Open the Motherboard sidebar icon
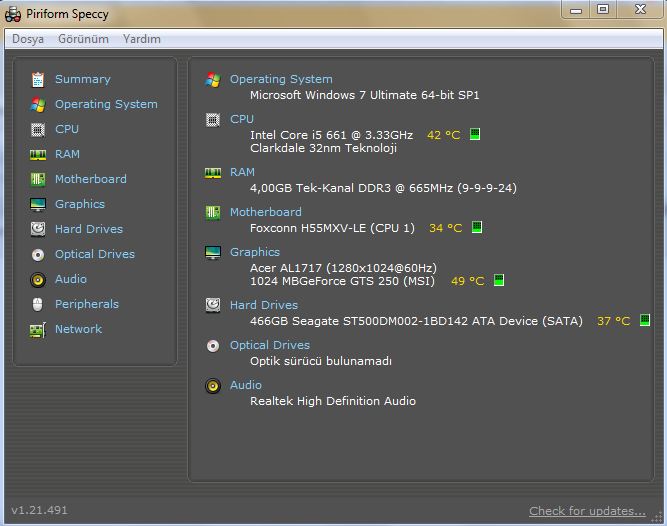Image resolution: width=667 pixels, height=526 pixels. click(38, 179)
